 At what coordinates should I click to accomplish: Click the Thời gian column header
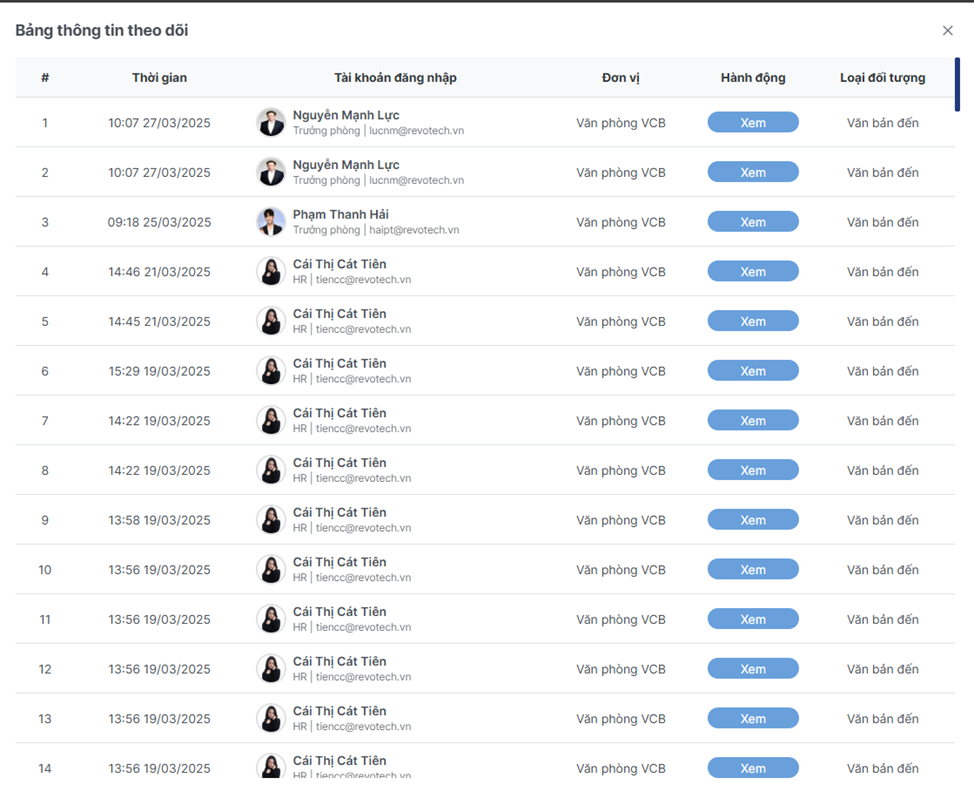tap(159, 78)
